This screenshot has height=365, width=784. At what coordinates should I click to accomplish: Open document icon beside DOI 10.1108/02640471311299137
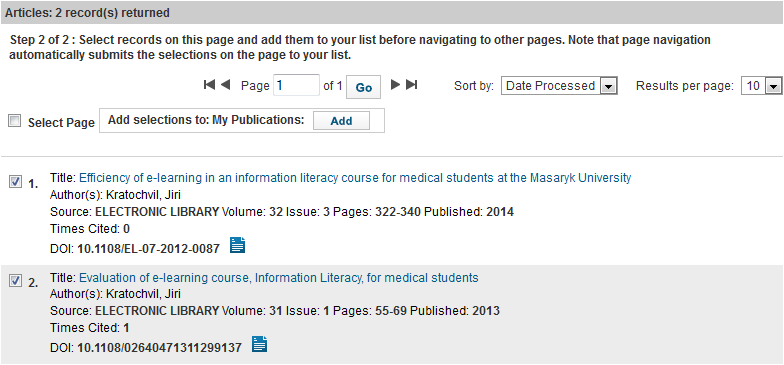click(260, 344)
